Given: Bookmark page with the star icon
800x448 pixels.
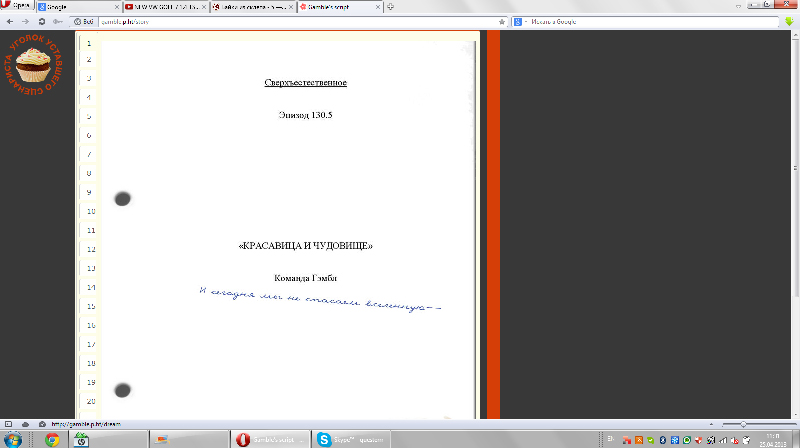Looking at the screenshot, I should [502, 21].
